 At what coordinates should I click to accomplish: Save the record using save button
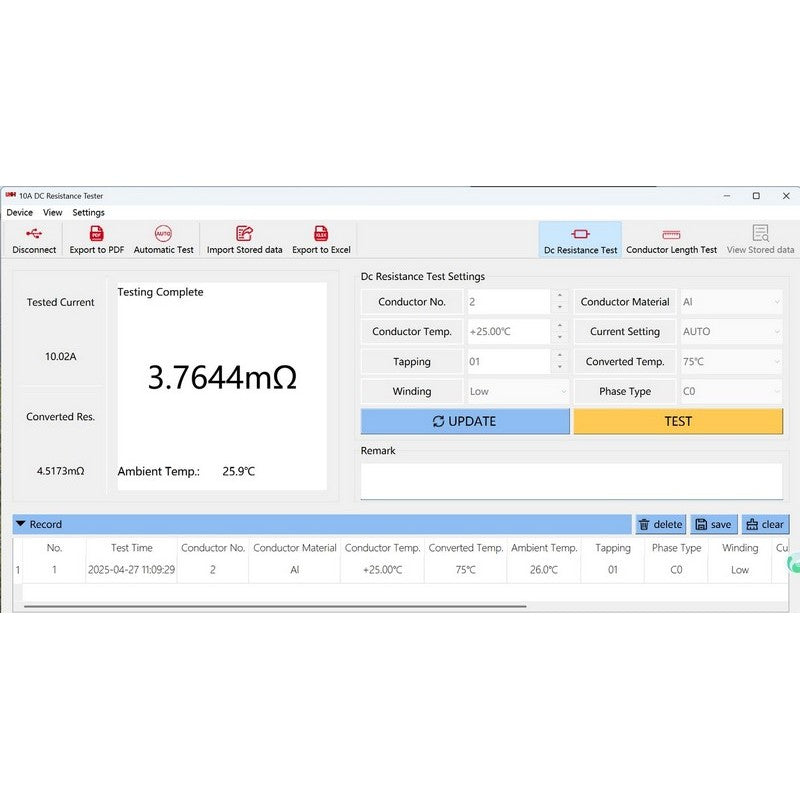click(x=713, y=524)
